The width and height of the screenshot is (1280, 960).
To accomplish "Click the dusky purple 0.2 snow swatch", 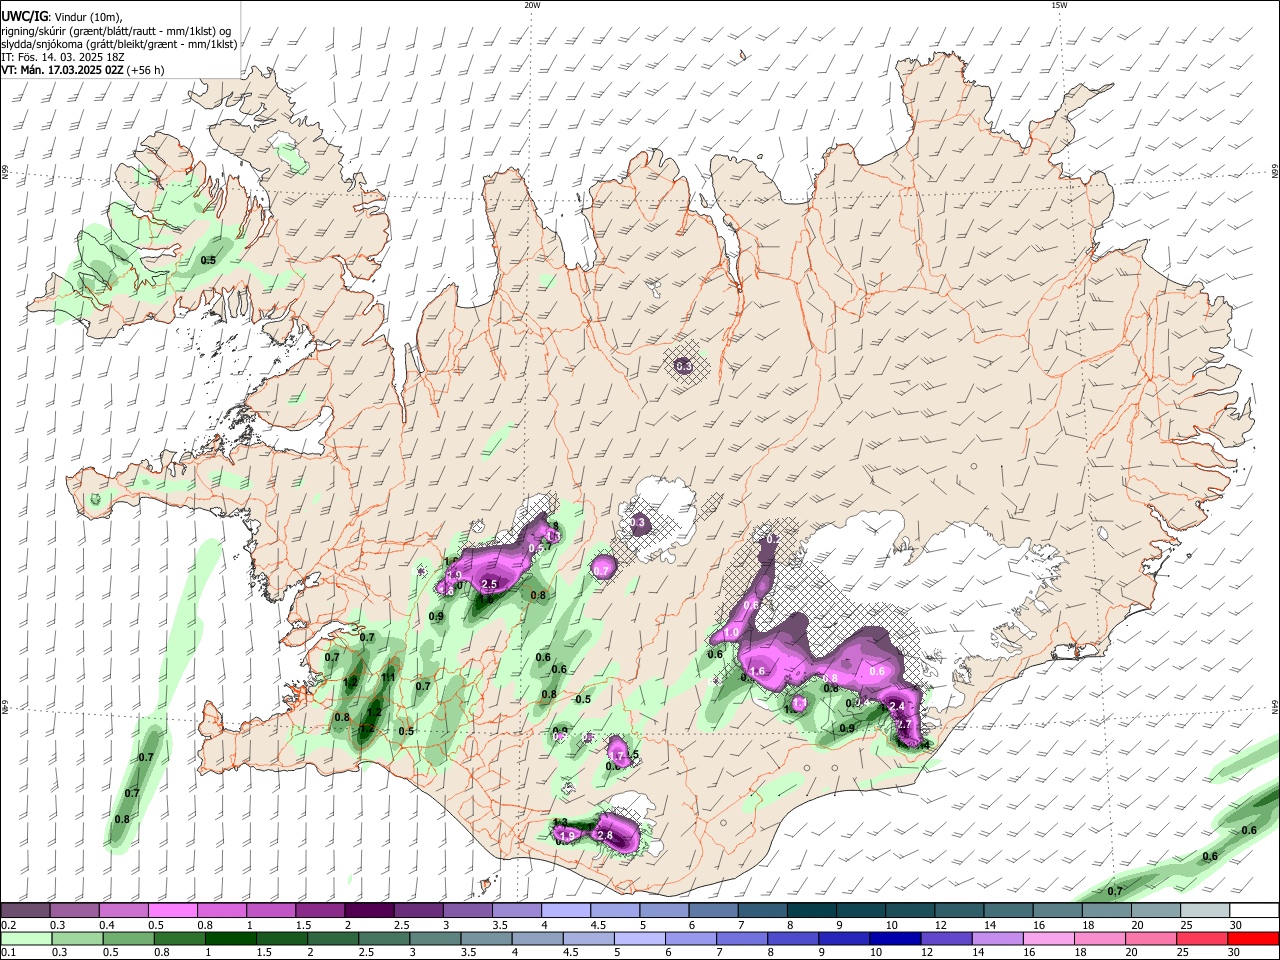I will tap(25, 911).
